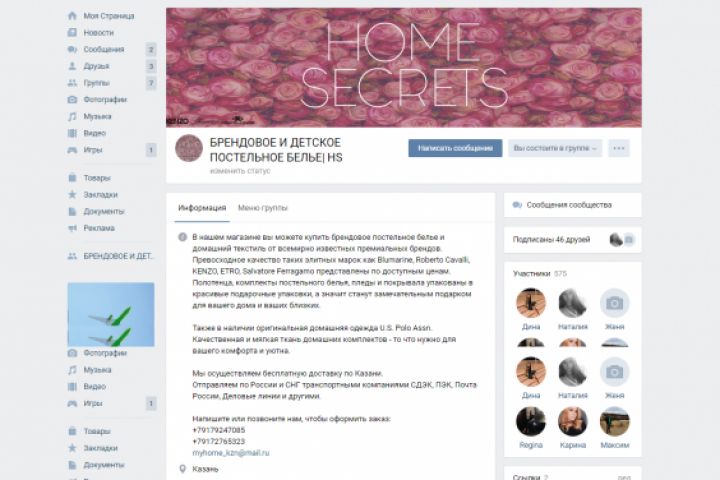Click Написать сообщение button
The width and height of the screenshot is (720, 480).
click(455, 148)
